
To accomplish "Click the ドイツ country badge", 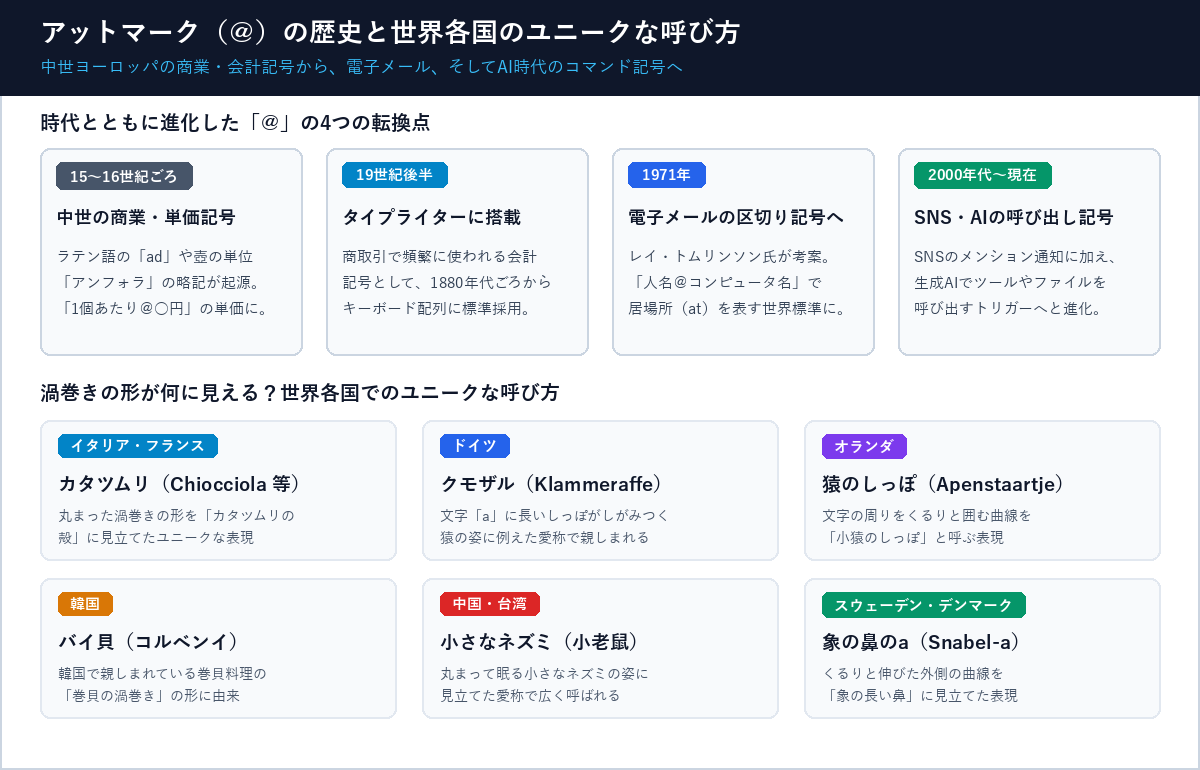I will point(475,446).
